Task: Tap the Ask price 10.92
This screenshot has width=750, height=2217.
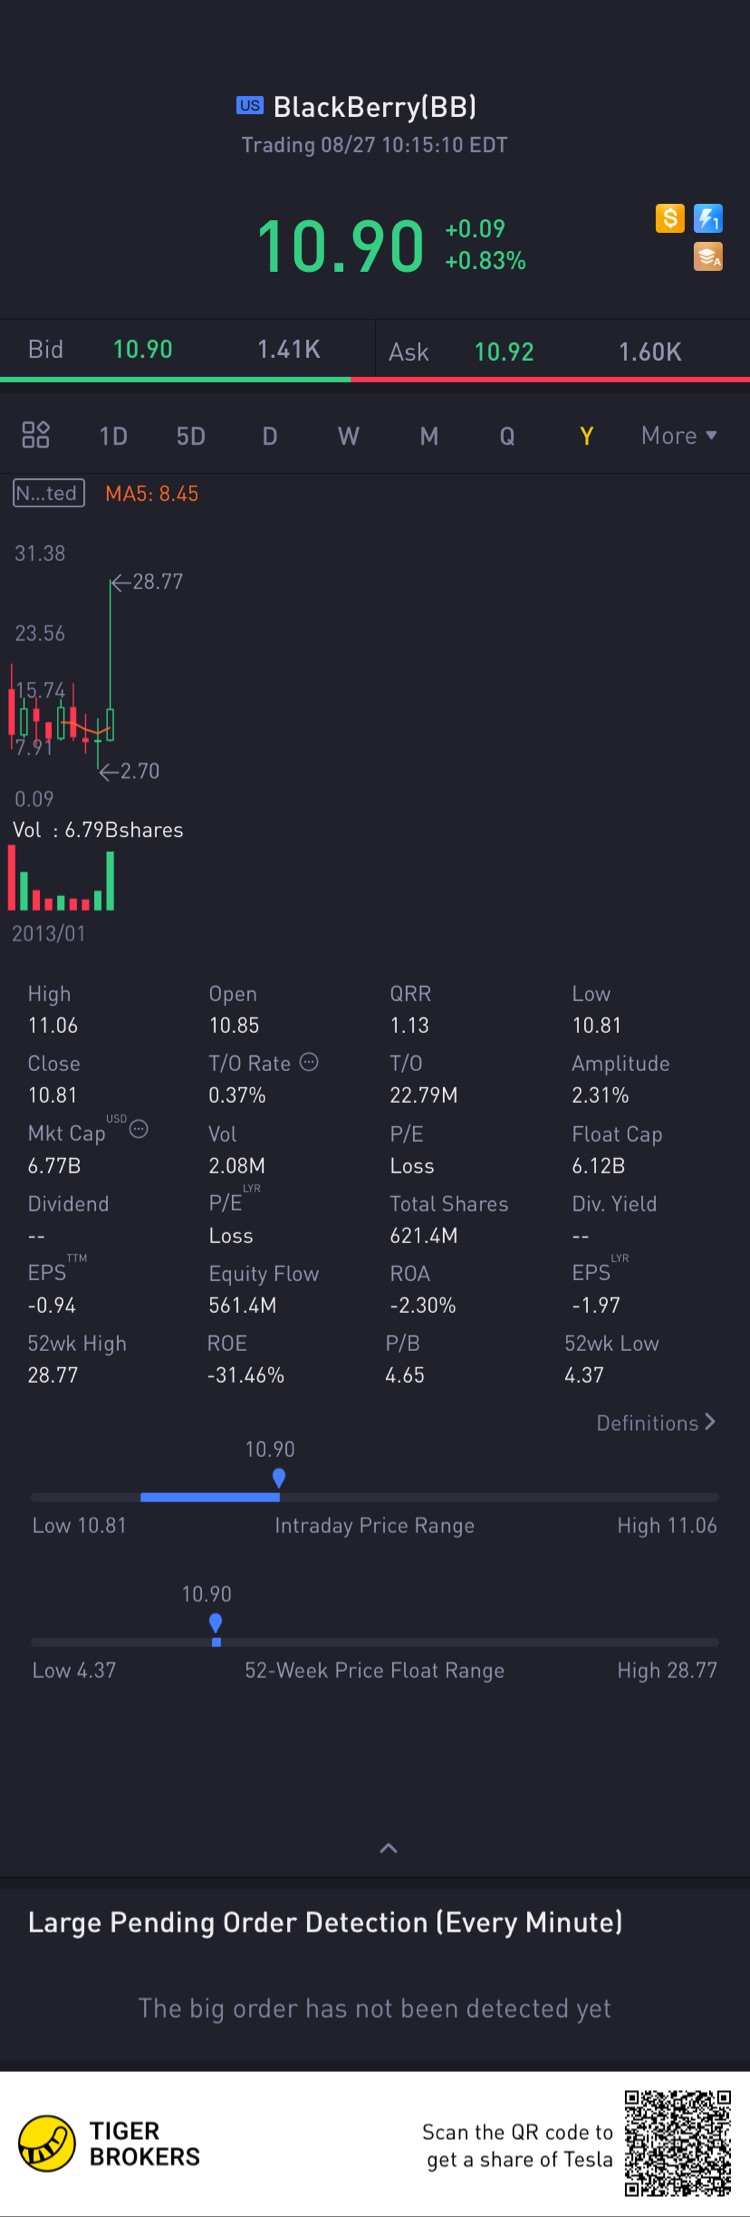Action: (x=504, y=352)
